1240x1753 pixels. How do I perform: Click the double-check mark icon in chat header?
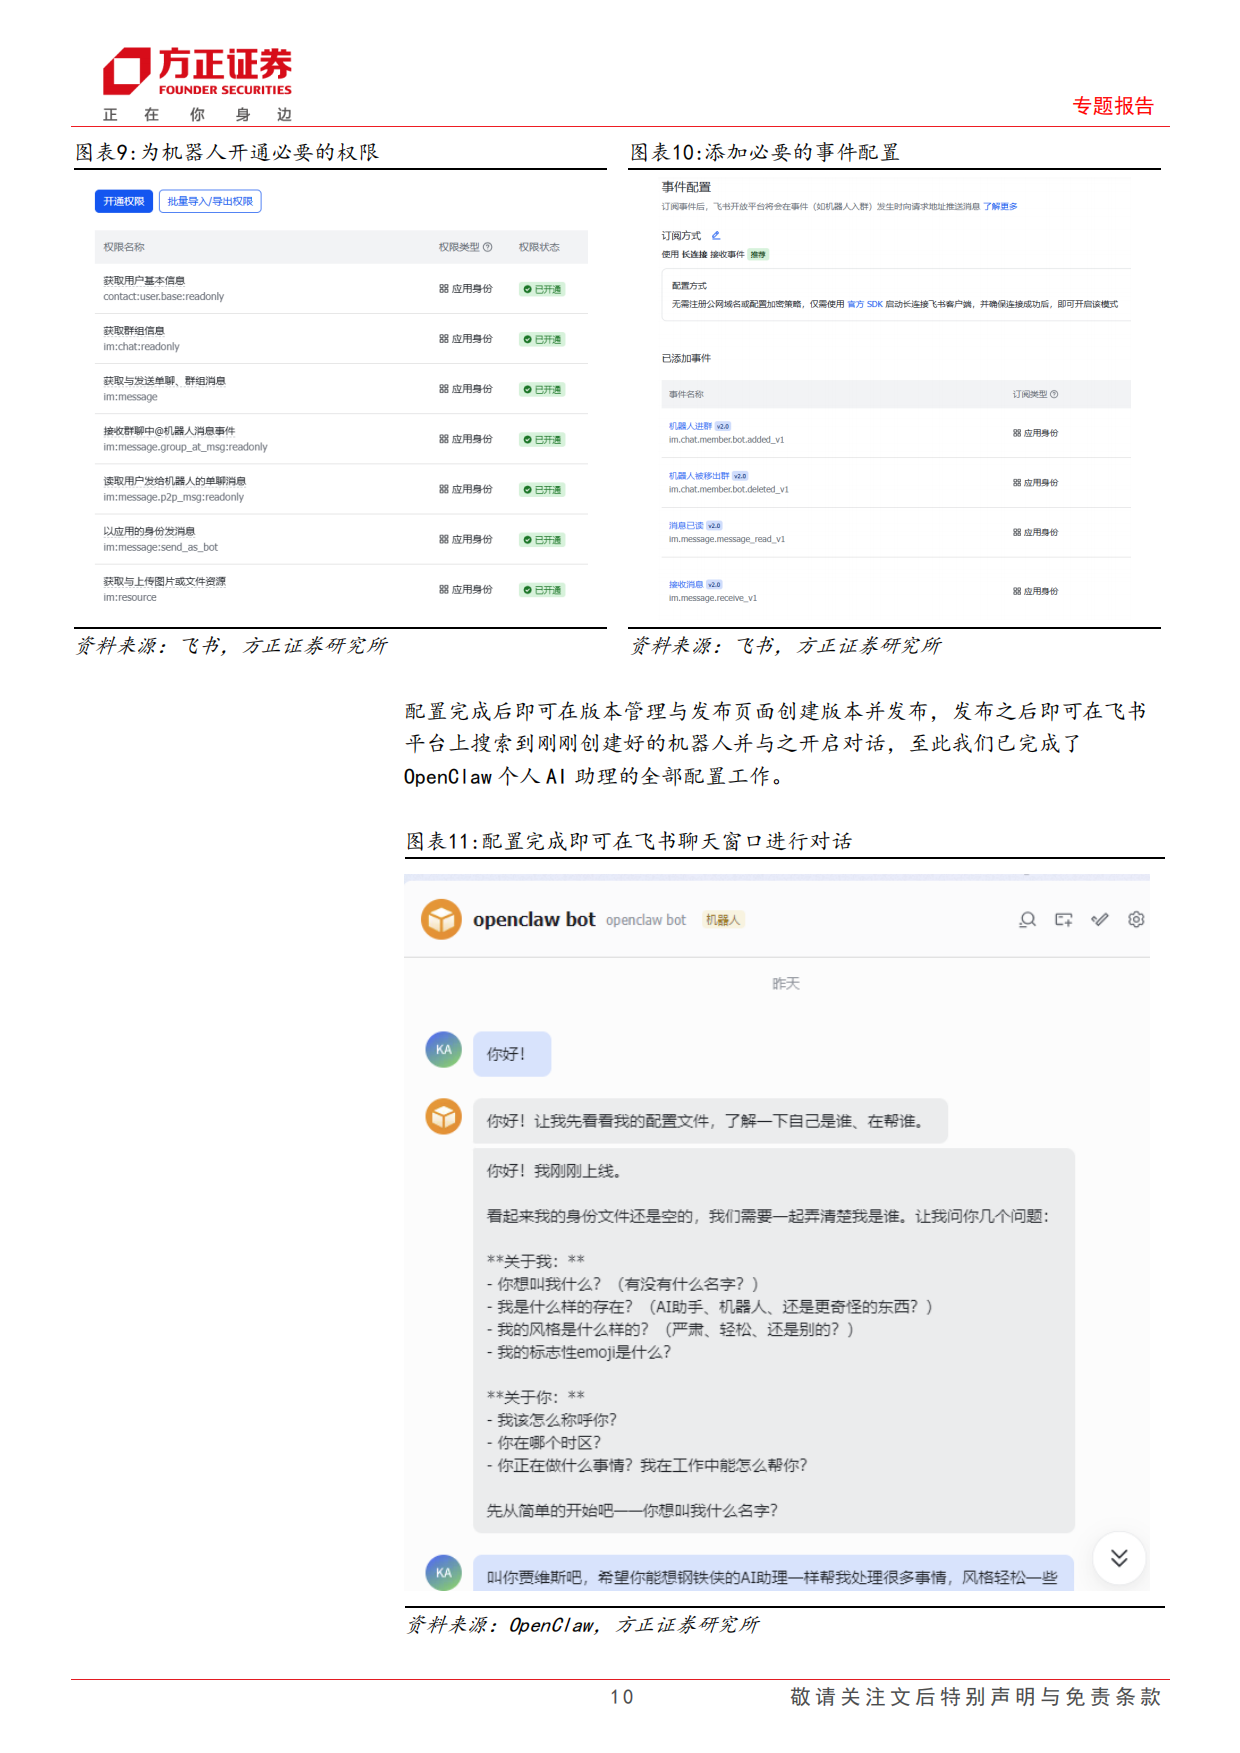pyautogui.click(x=1100, y=920)
